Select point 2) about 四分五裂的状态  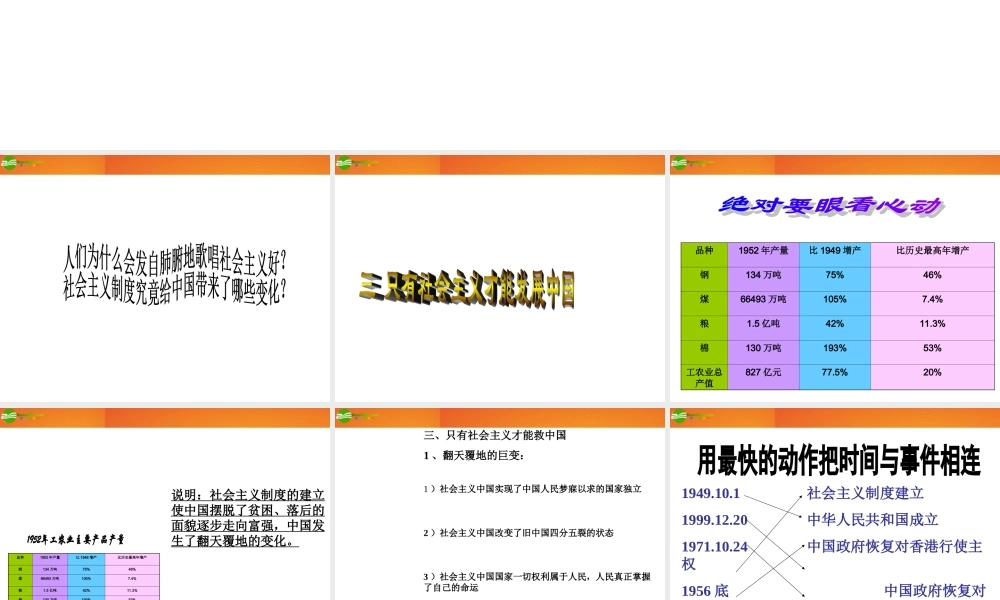pyautogui.click(x=518, y=533)
